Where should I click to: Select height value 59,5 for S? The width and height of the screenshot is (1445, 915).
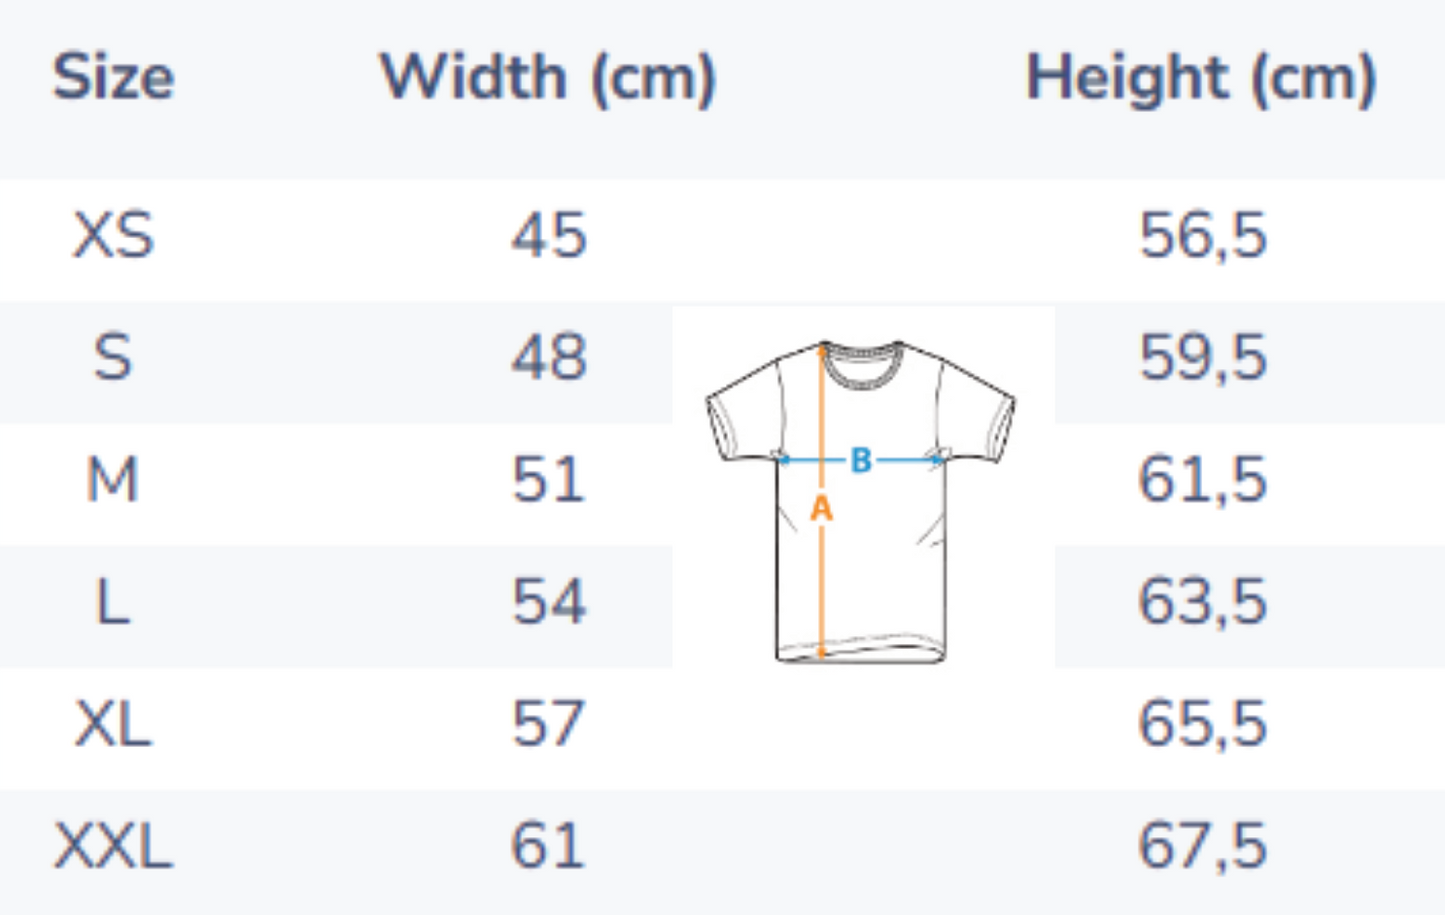(1203, 358)
